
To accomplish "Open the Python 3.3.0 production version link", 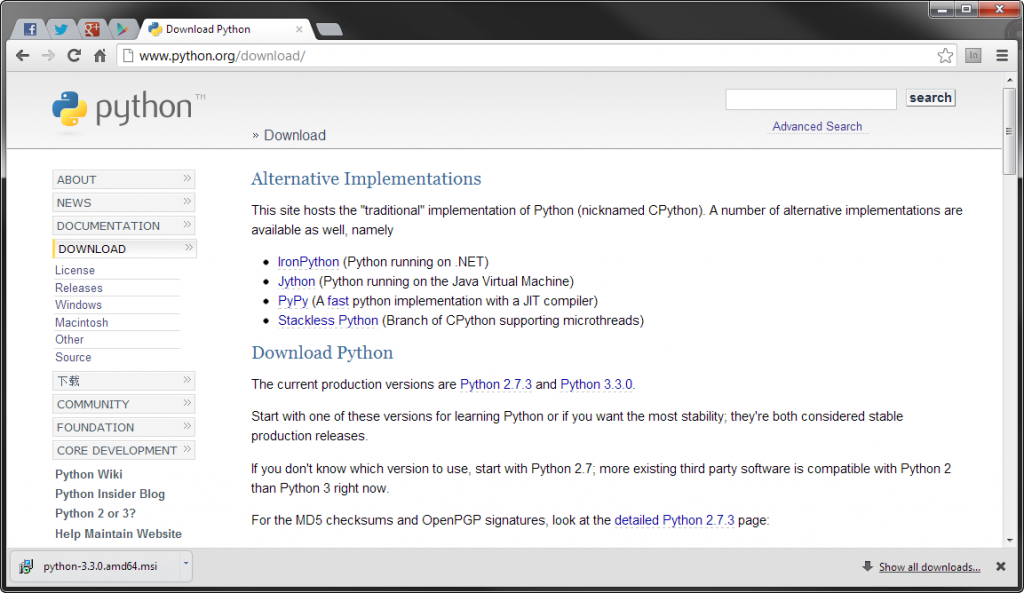I will tap(596, 384).
